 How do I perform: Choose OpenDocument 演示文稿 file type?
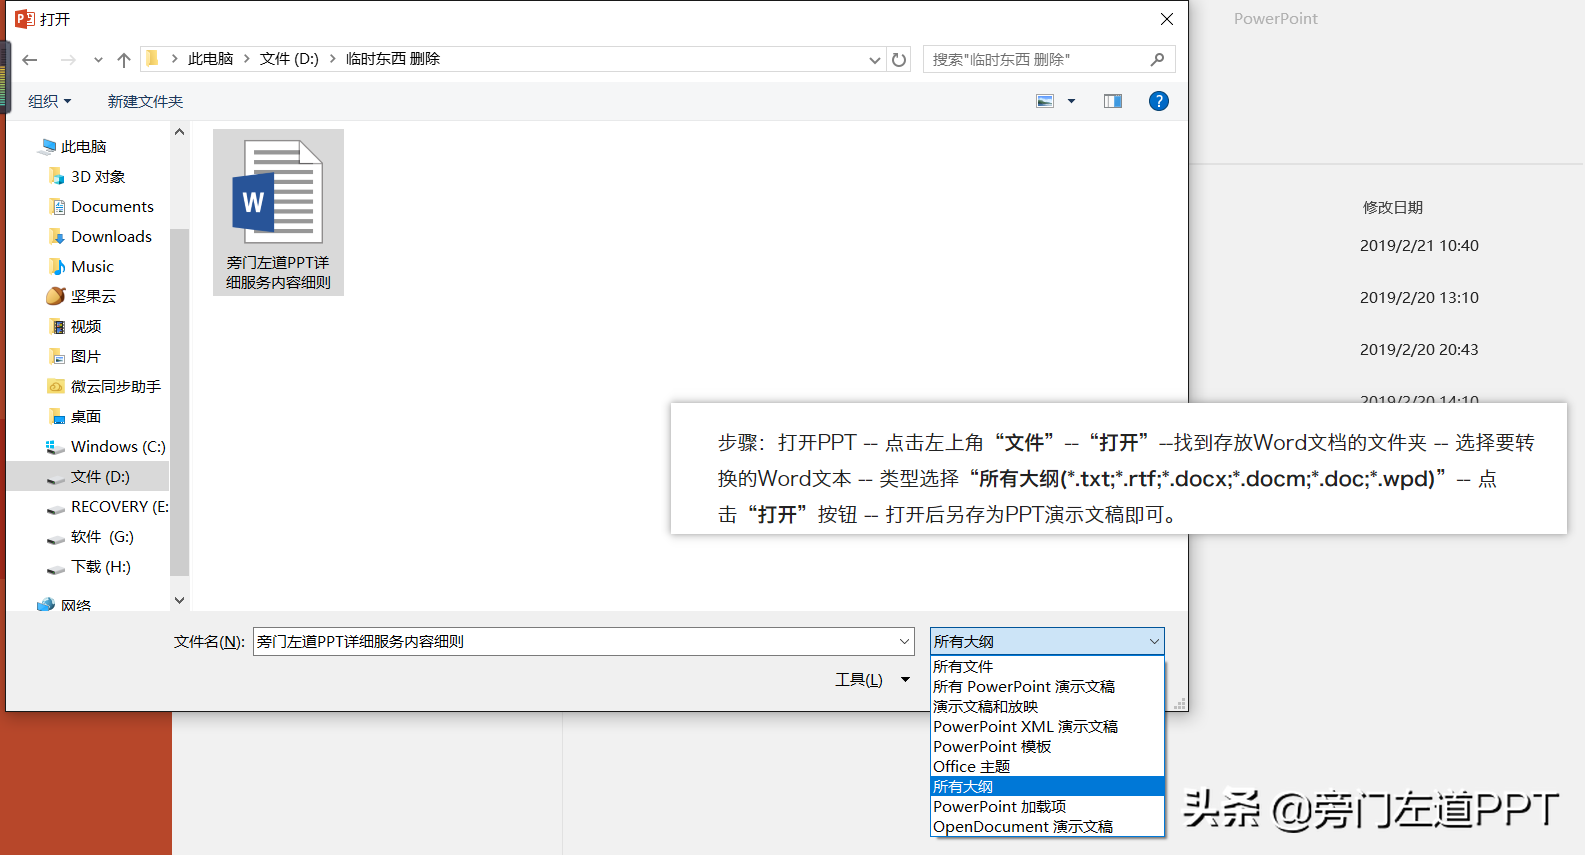pos(1047,826)
